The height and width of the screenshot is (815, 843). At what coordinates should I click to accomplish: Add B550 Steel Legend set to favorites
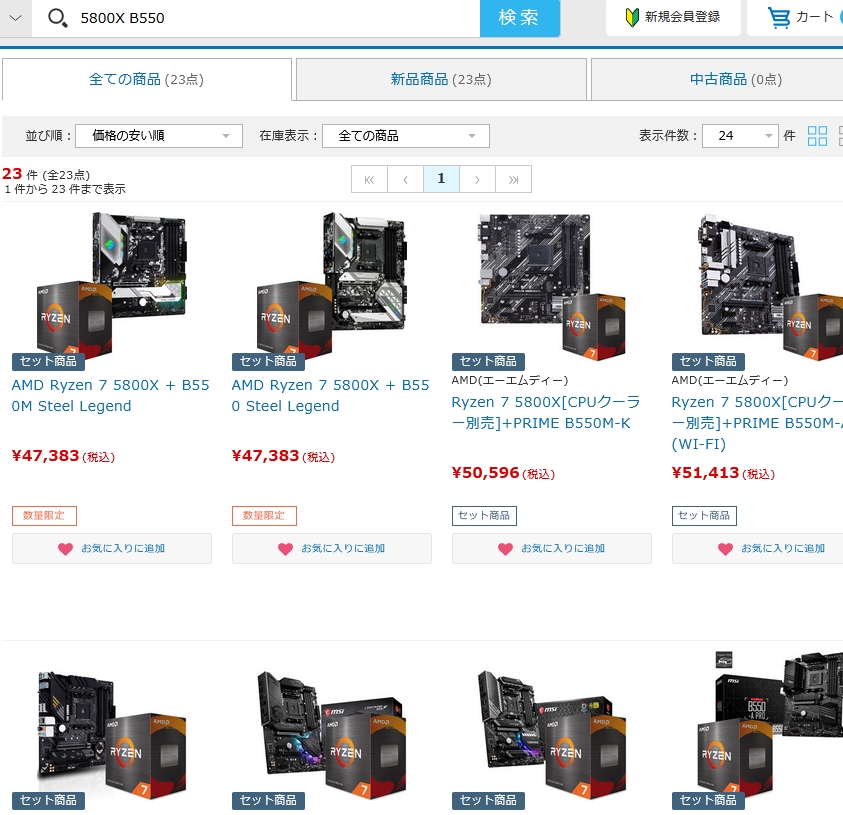click(332, 548)
